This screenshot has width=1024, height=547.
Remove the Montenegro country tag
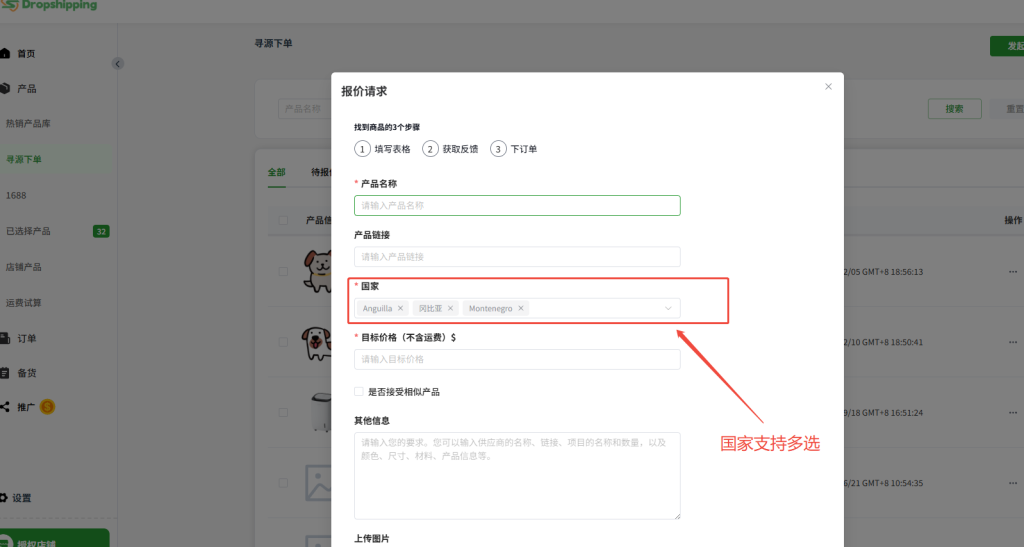[521, 309]
